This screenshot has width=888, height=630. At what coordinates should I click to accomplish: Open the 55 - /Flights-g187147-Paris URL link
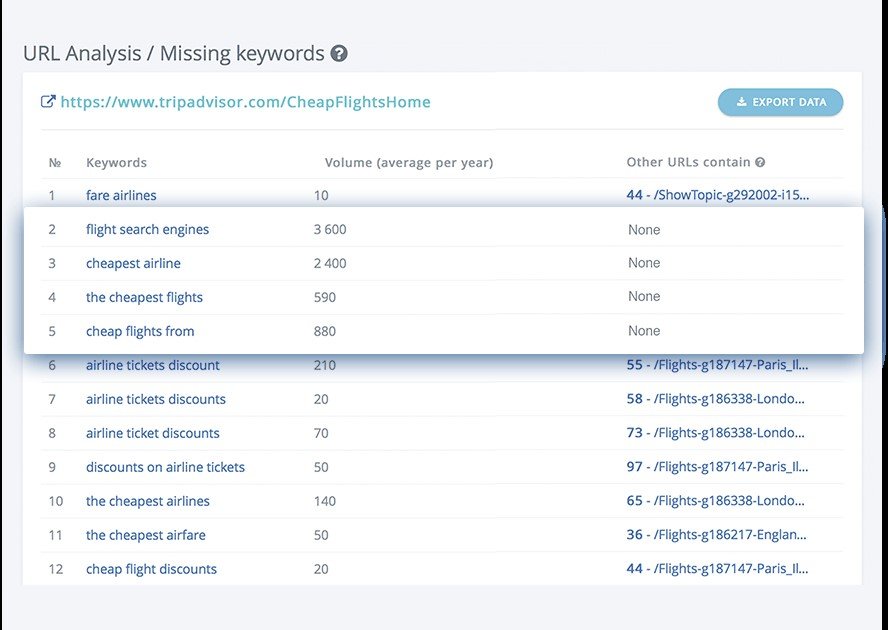[x=717, y=365]
